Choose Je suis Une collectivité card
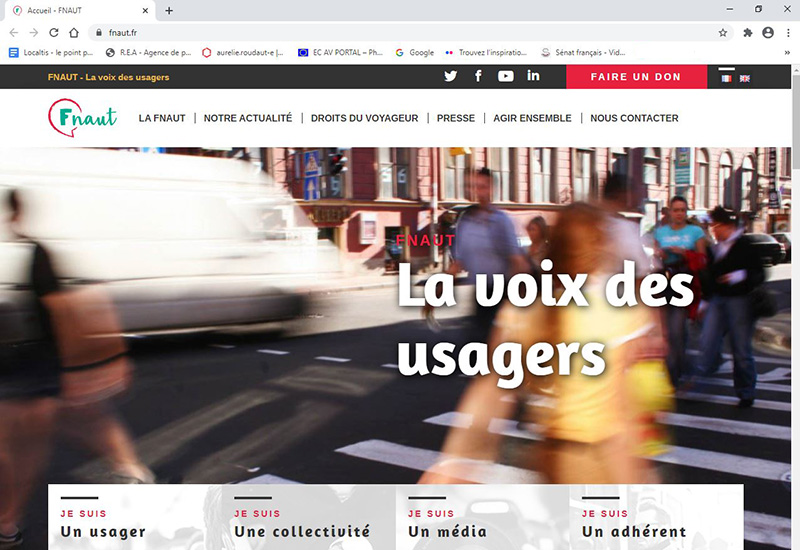Image resolution: width=800 pixels, height=550 pixels. pos(309,517)
